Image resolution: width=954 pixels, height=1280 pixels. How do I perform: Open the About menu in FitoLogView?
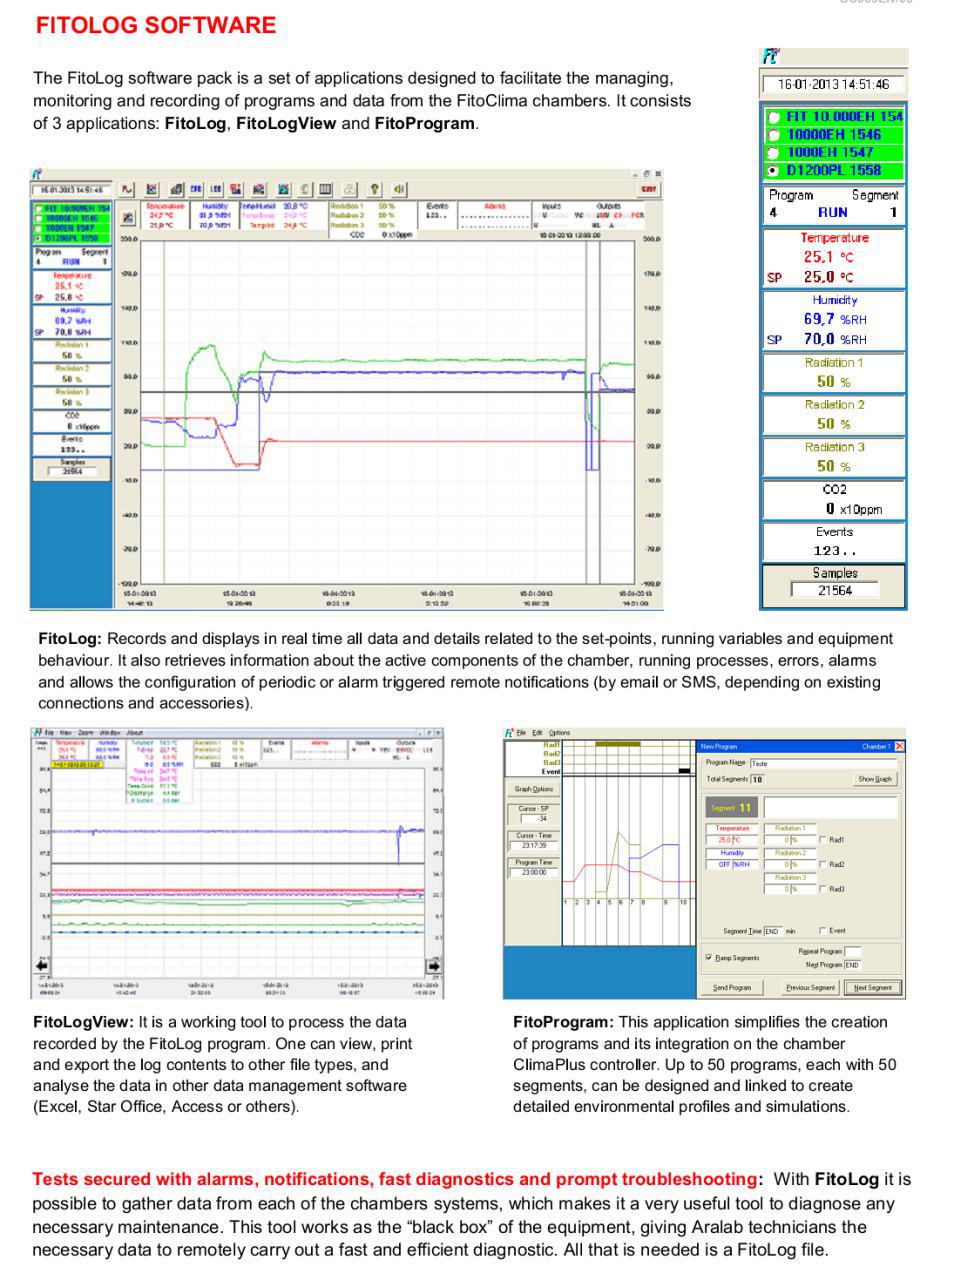click(x=134, y=733)
